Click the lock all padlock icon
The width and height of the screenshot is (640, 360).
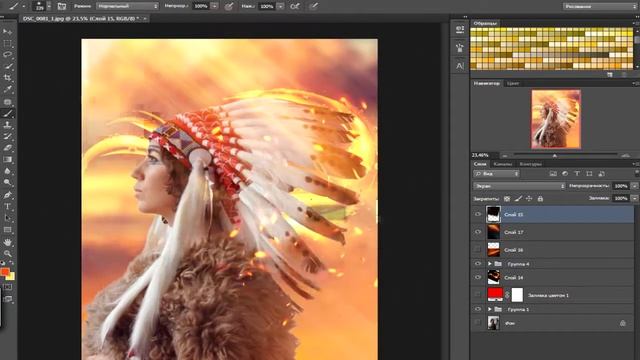[540, 199]
